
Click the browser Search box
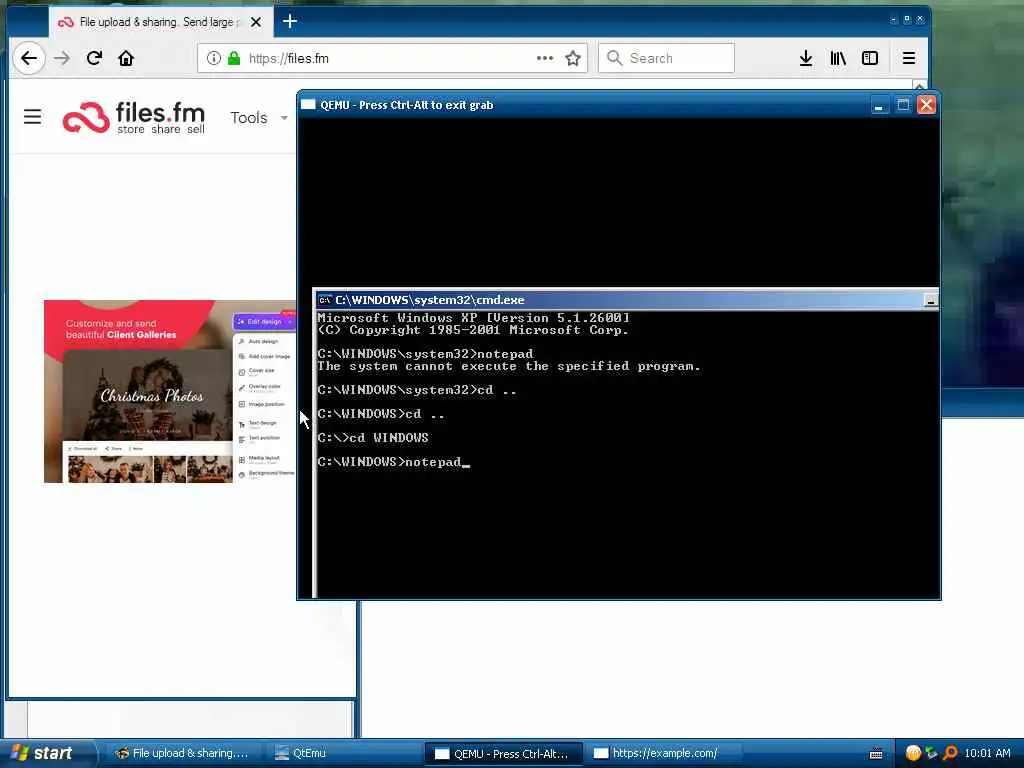click(667, 58)
